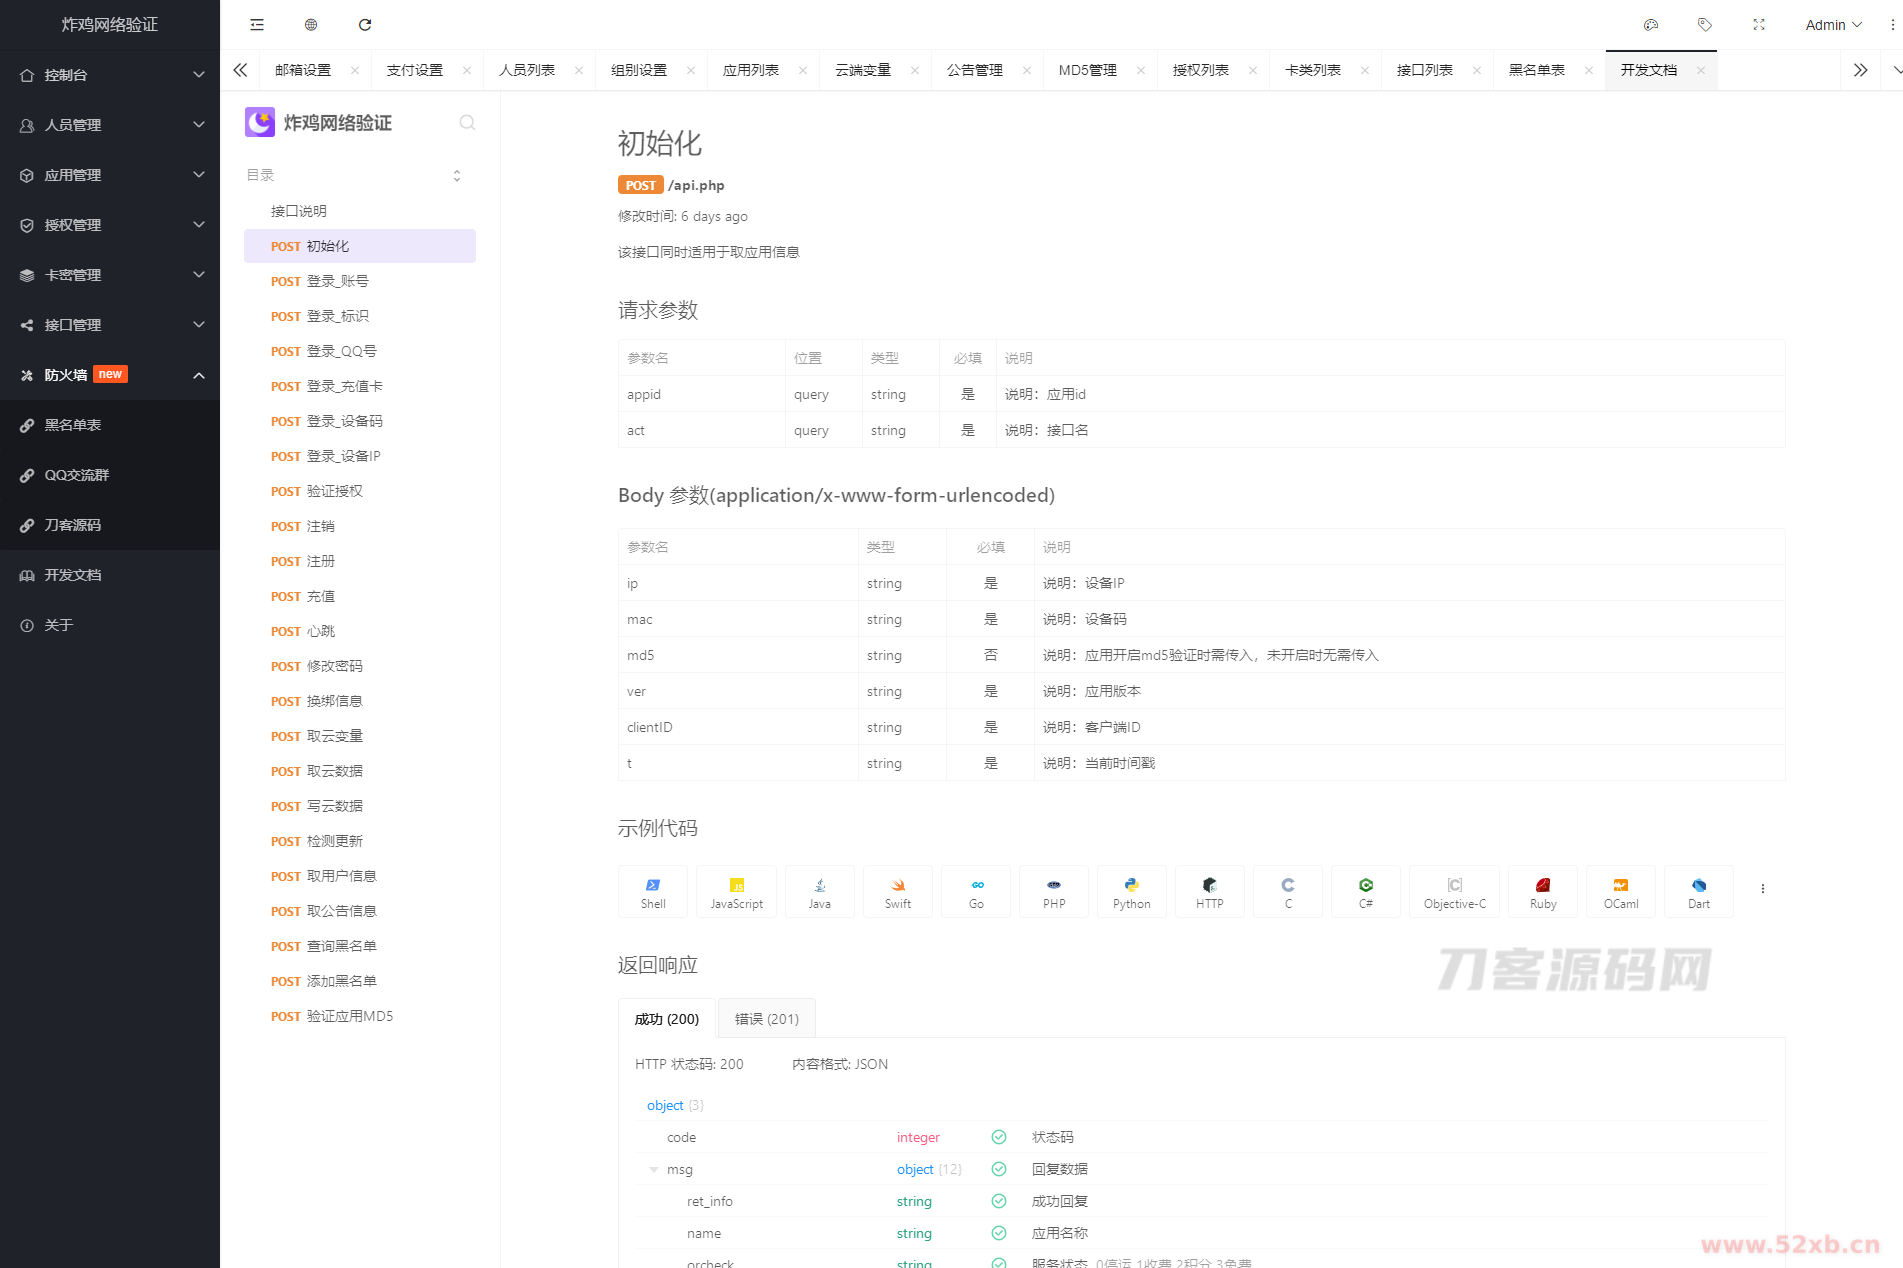Click the fullscreen icon in header
The image size is (1903, 1268).
pos(1759,25)
